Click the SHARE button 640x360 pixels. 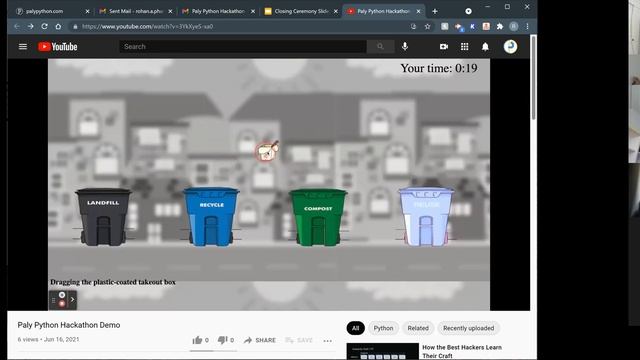click(x=260, y=340)
